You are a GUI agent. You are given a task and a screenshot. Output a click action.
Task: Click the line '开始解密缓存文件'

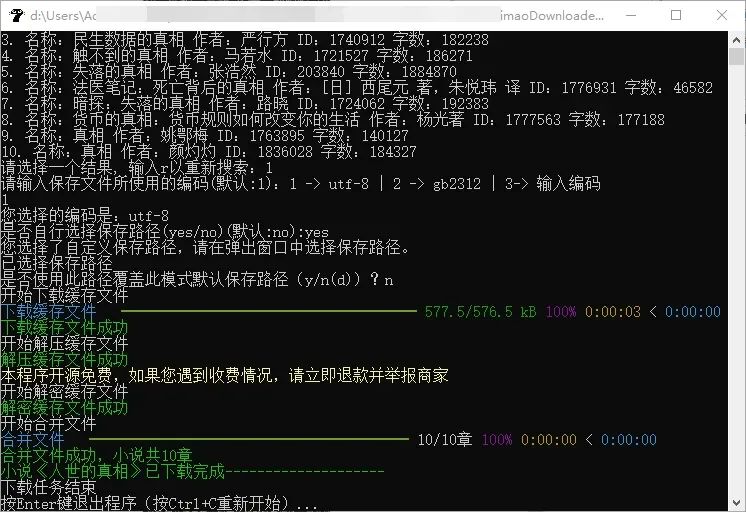(x=65, y=392)
